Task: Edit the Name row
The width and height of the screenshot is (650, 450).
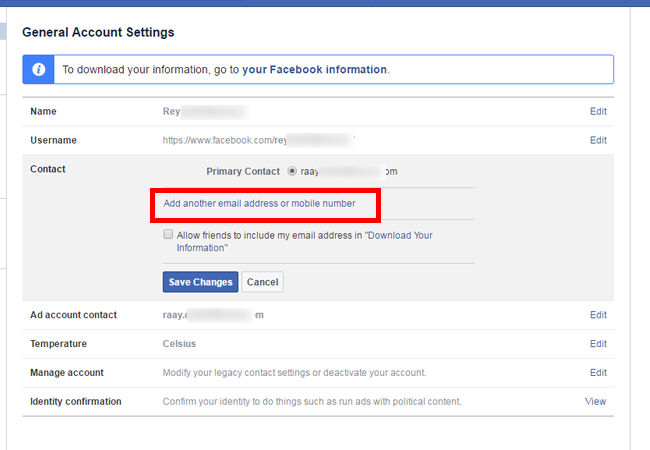Action: [598, 111]
